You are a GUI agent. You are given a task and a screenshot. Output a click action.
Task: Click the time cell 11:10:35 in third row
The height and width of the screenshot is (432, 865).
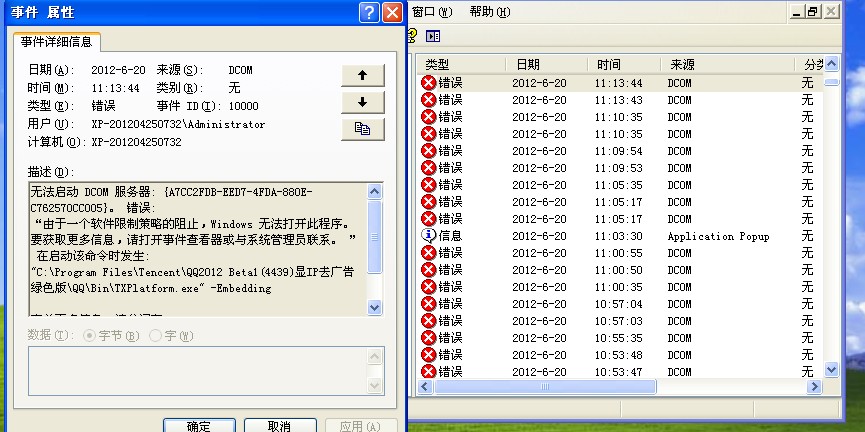pos(618,117)
